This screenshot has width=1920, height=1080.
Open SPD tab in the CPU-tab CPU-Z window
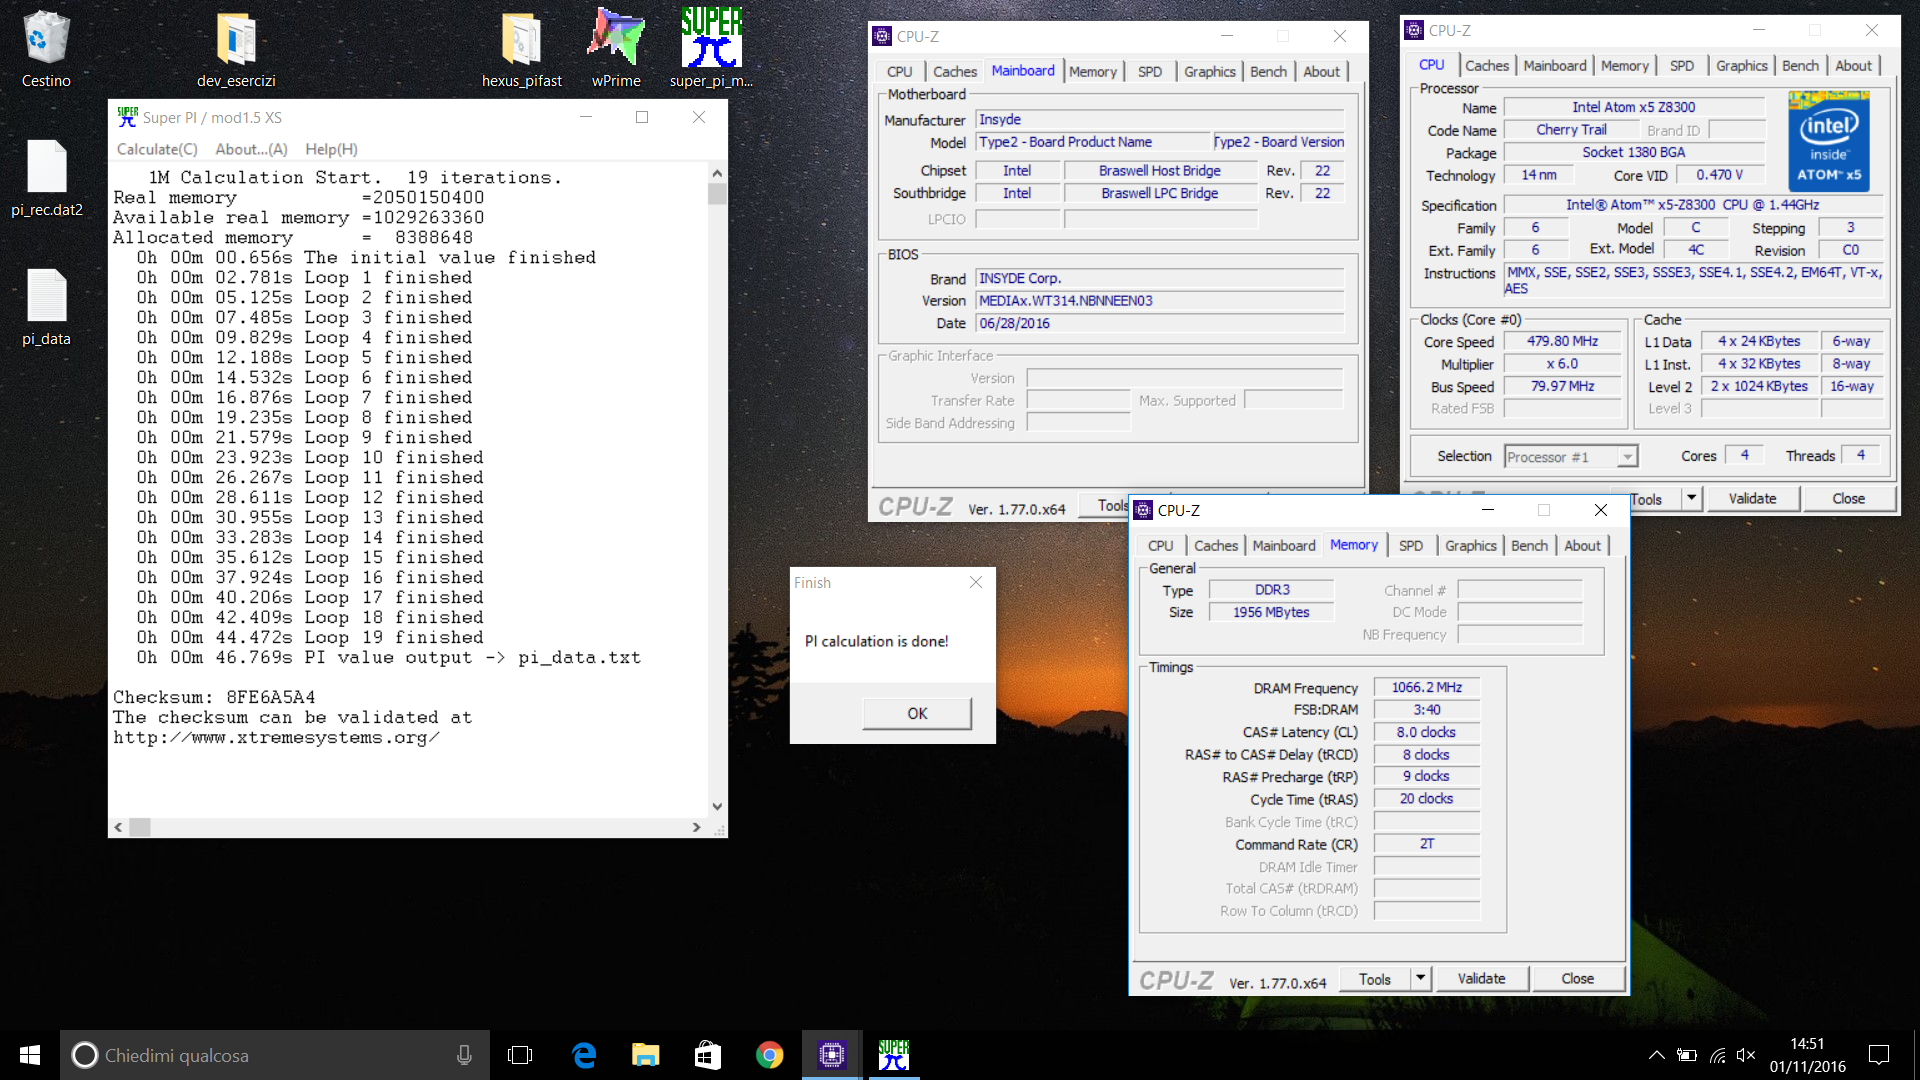pos(1682,66)
